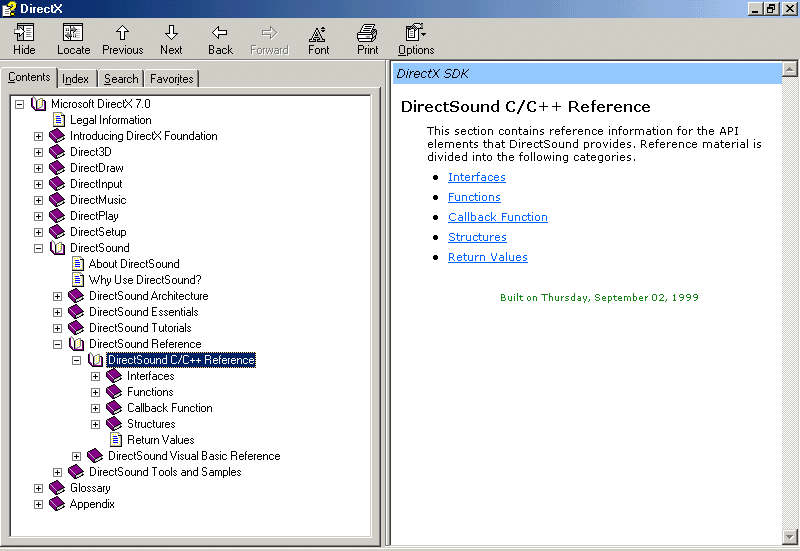Image resolution: width=800 pixels, height=551 pixels.
Task: Select Legal Information in contents tree
Action: click(x=110, y=120)
